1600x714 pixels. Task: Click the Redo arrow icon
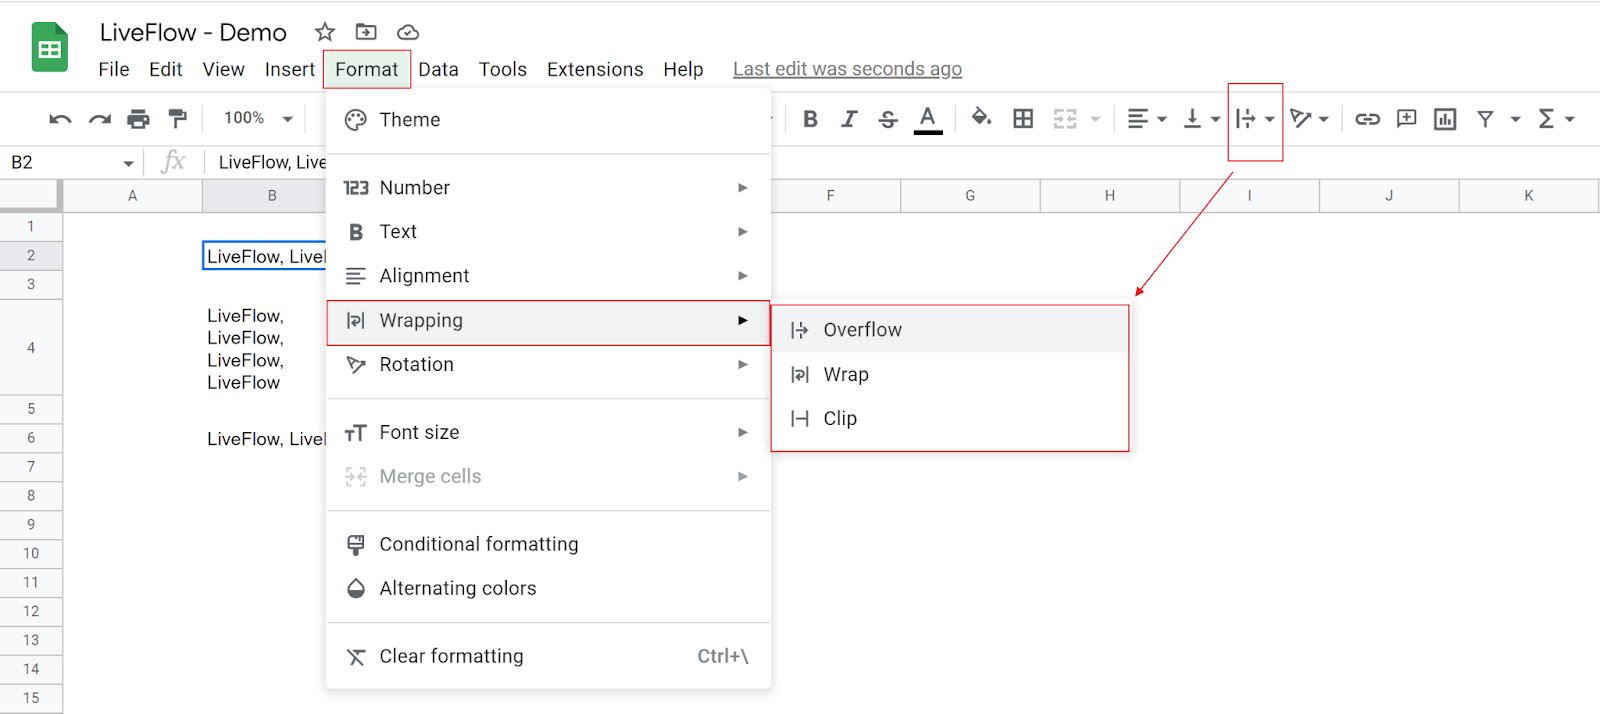(x=100, y=119)
